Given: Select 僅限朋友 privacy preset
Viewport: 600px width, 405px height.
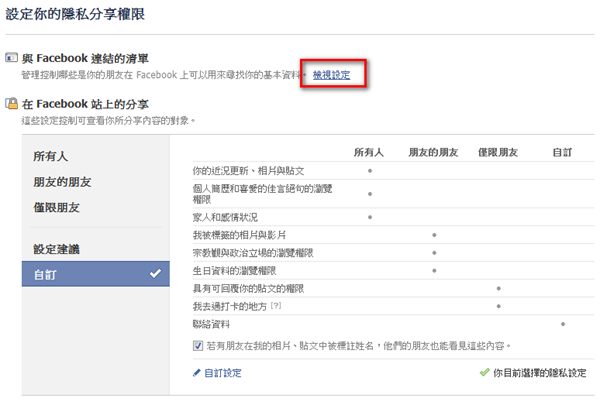Looking at the screenshot, I should (58, 209).
